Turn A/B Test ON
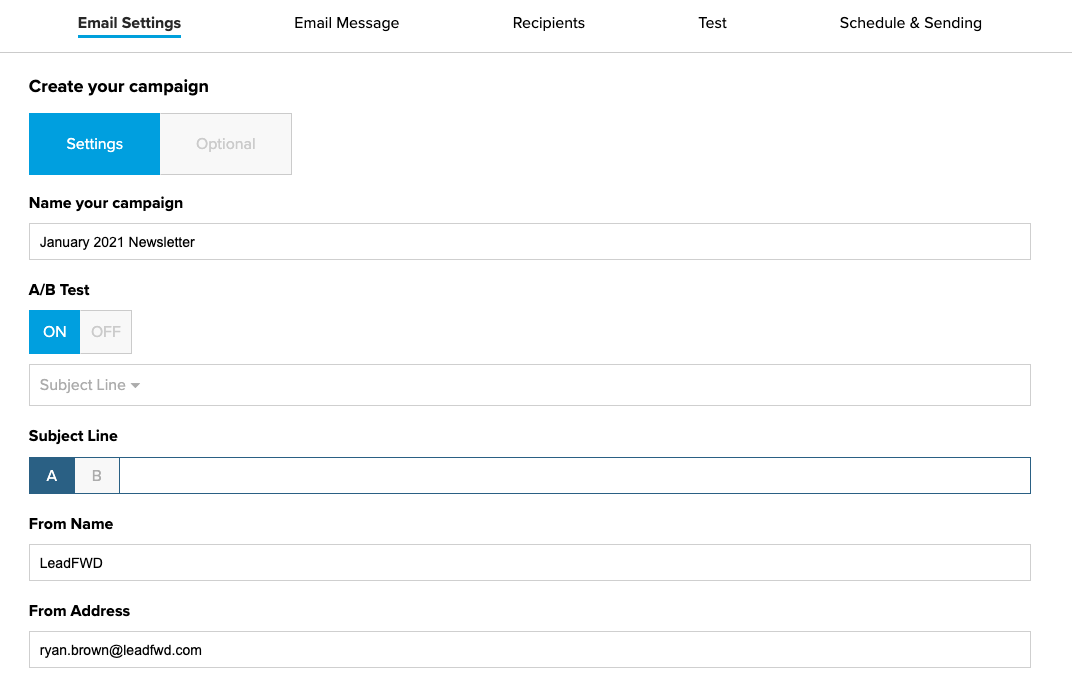This screenshot has width=1072, height=680. 55,332
